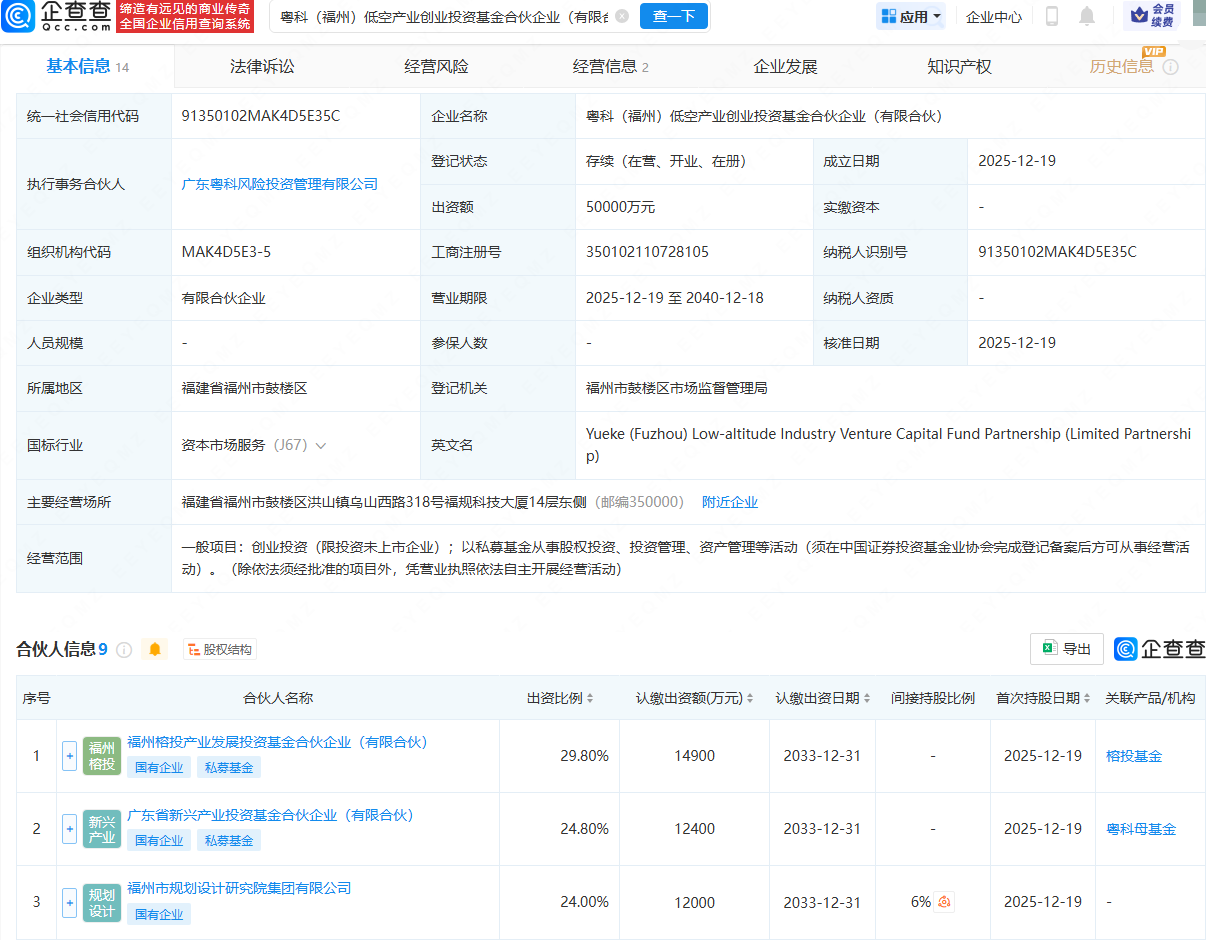
Task: Open the mobile phone app icon
Action: [x=1051, y=16]
